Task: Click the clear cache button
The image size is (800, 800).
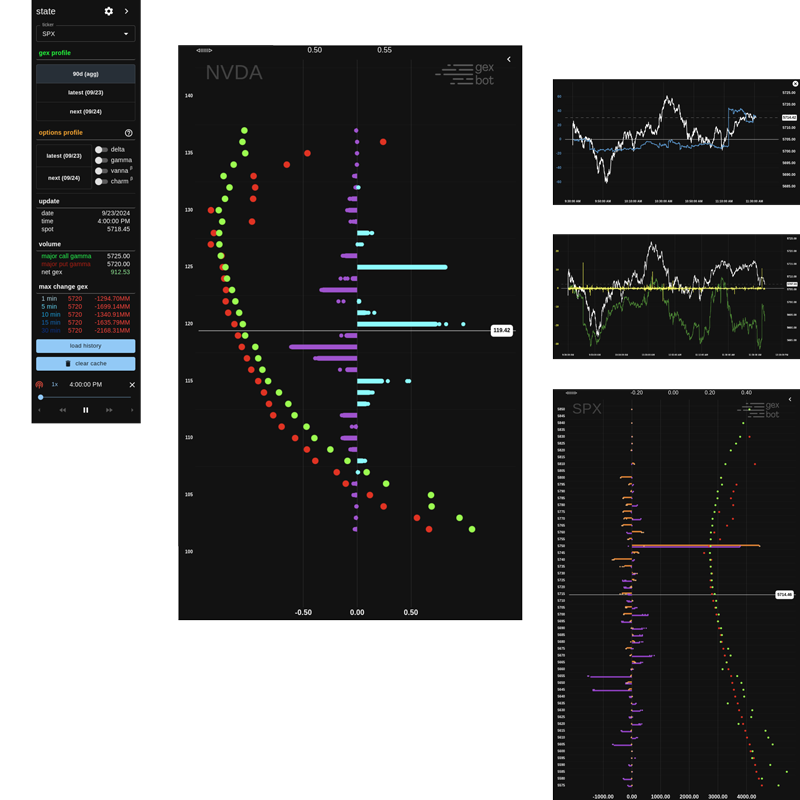Action: [86, 363]
